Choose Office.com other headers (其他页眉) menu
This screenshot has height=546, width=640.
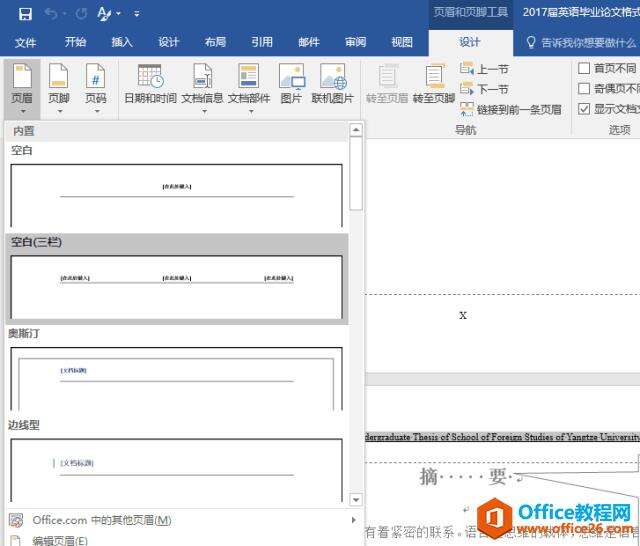[182, 520]
